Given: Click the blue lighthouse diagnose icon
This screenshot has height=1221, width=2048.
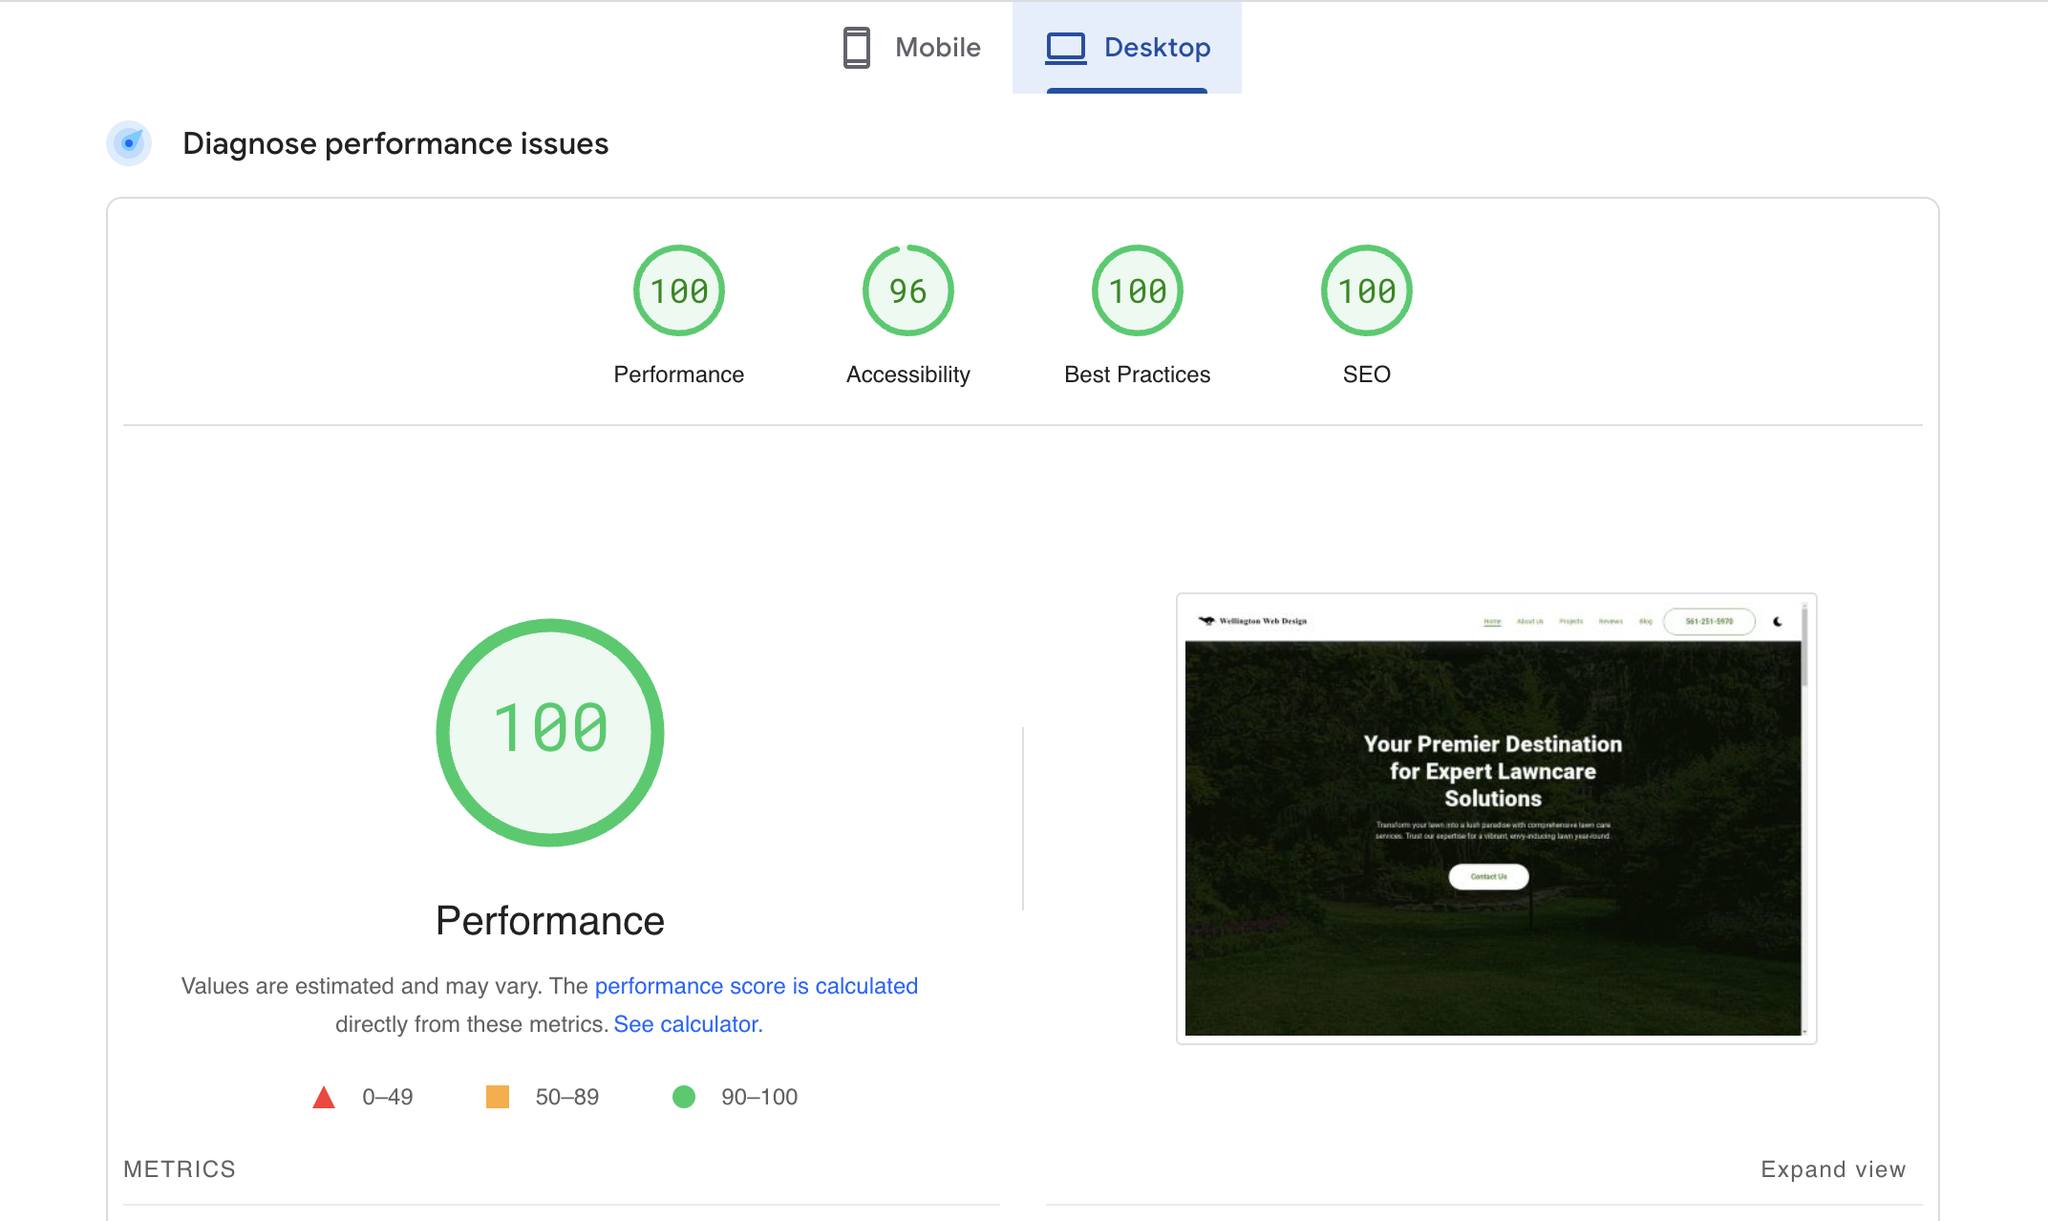Looking at the screenshot, I should pos(129,143).
